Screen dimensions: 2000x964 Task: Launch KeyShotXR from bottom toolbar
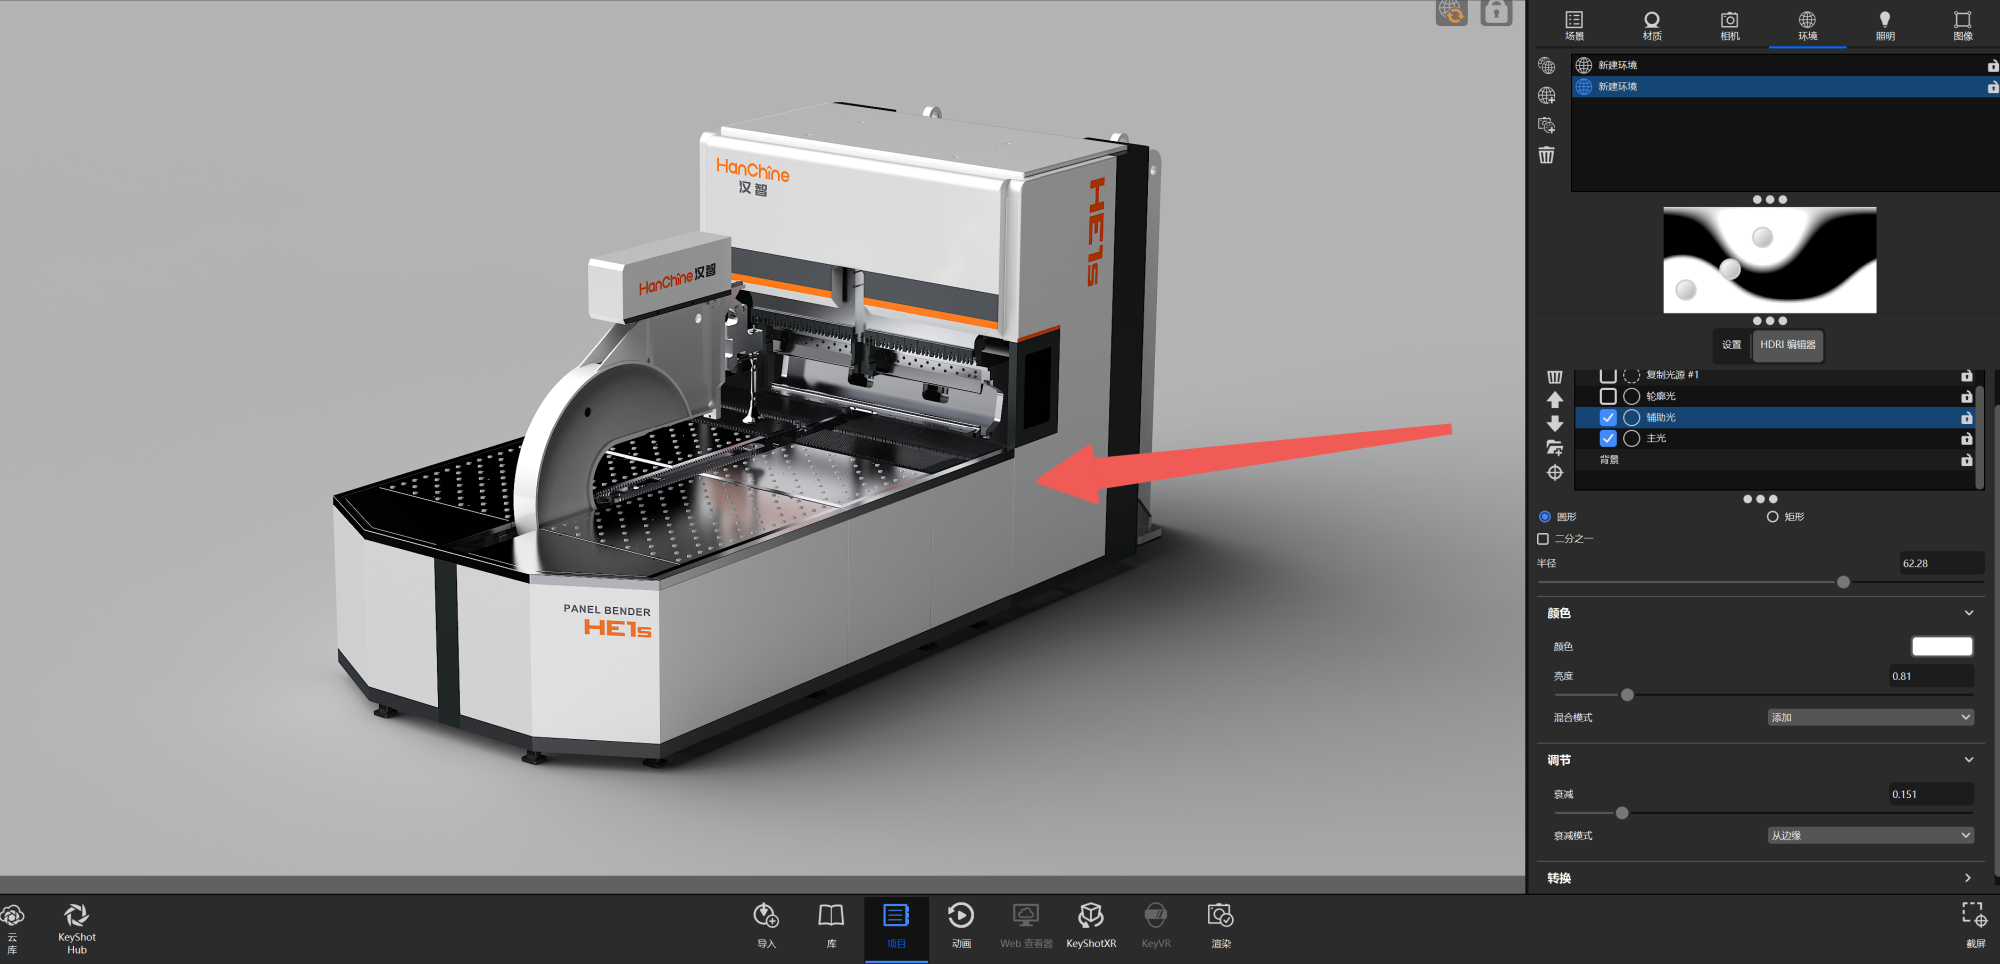pos(1090,925)
